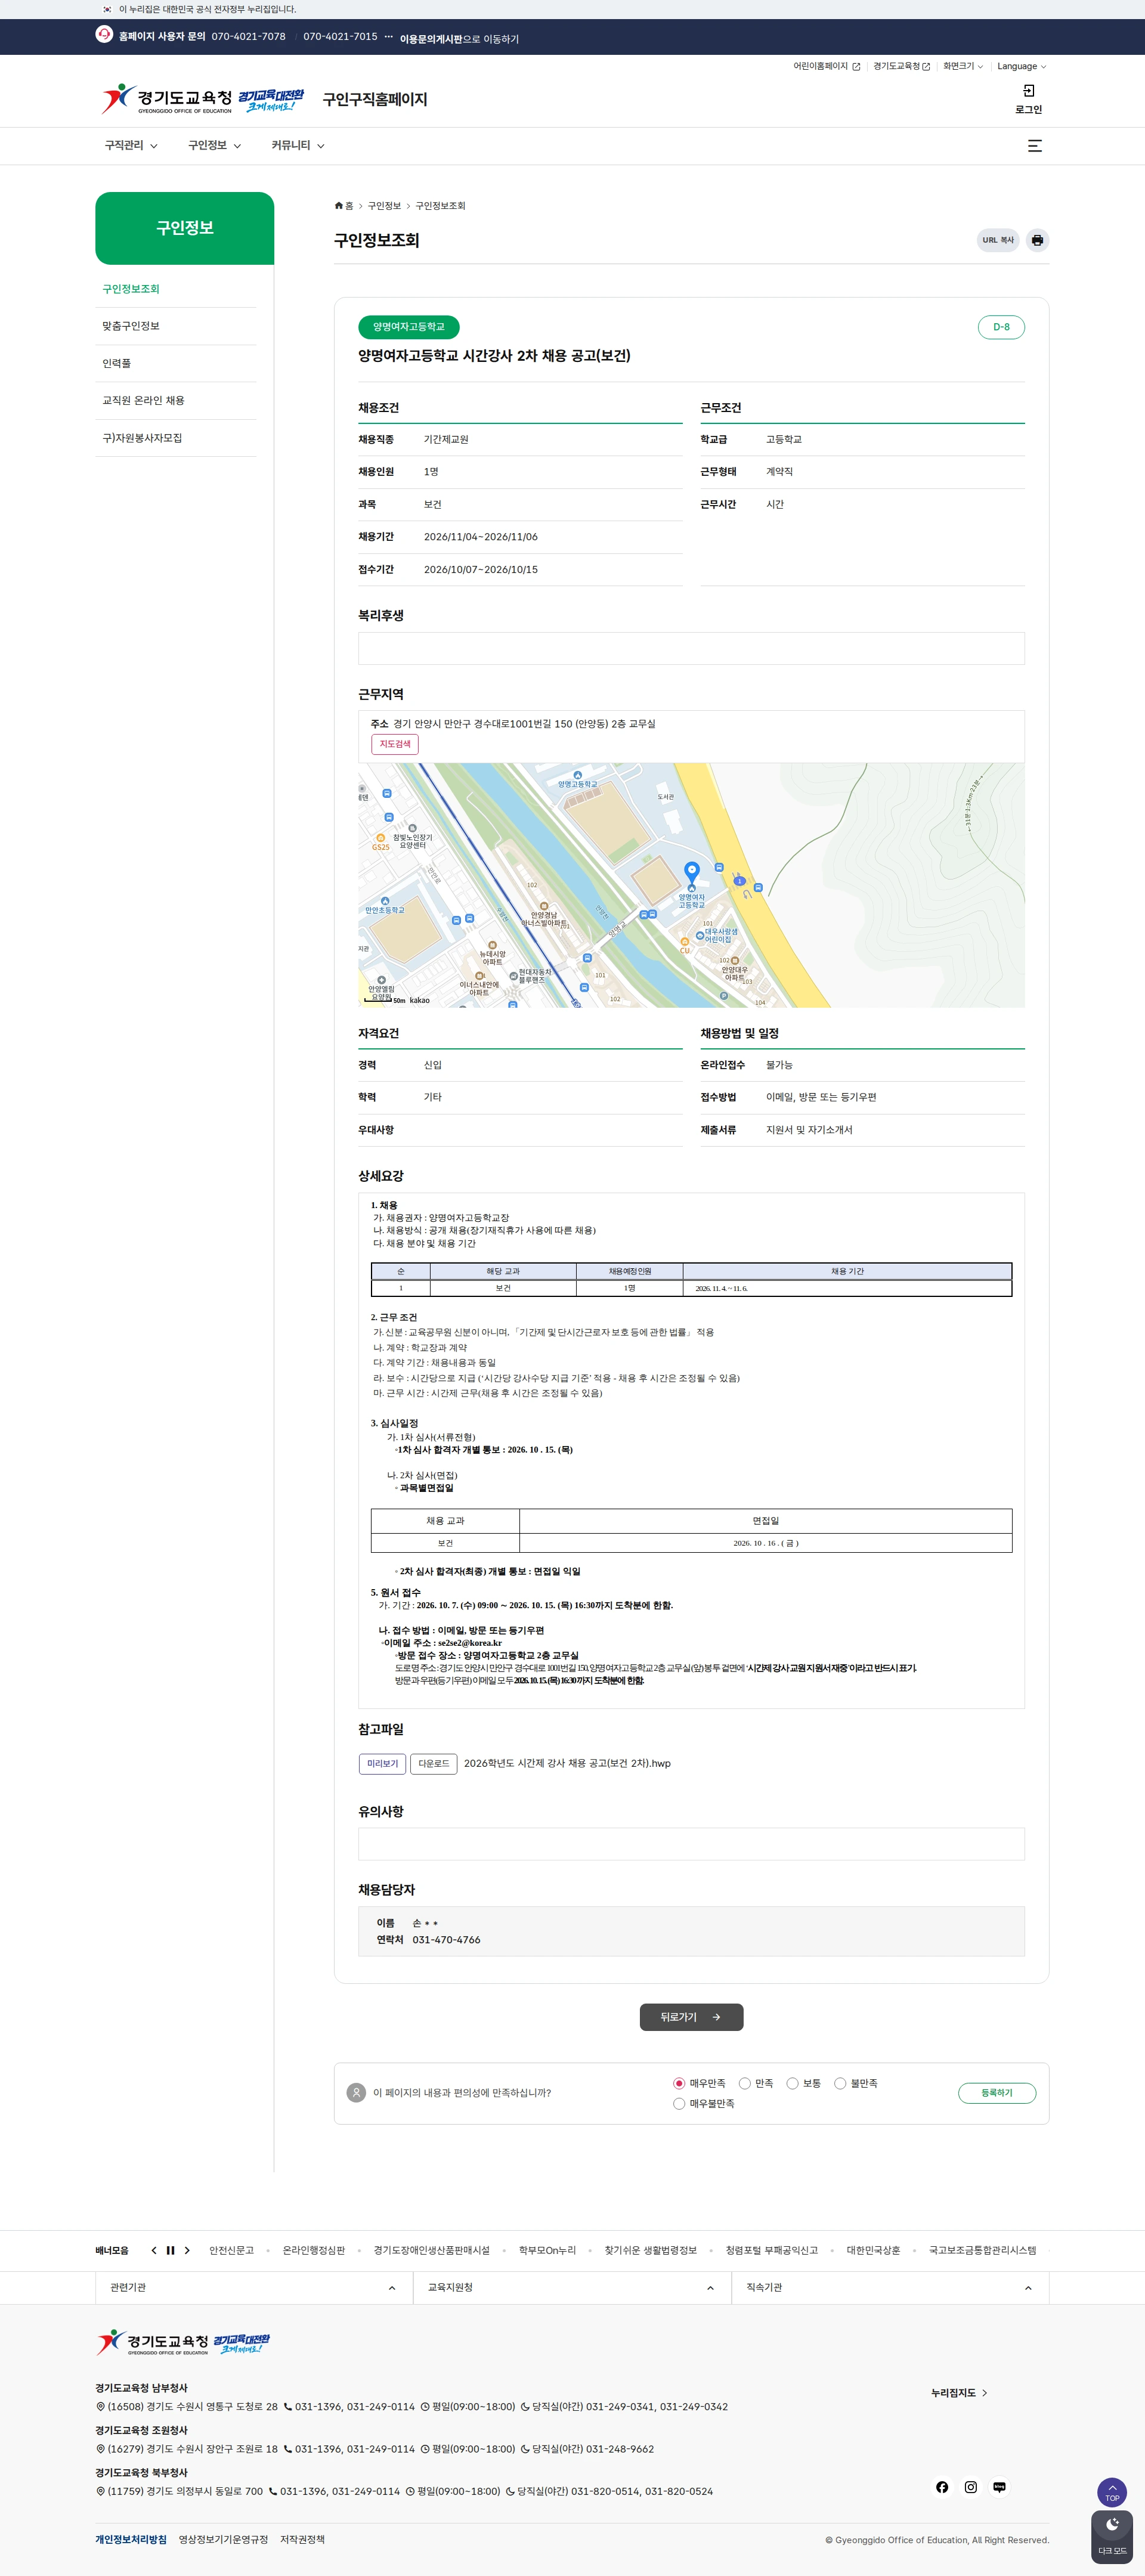Expand the 구직관리 menu

point(131,146)
